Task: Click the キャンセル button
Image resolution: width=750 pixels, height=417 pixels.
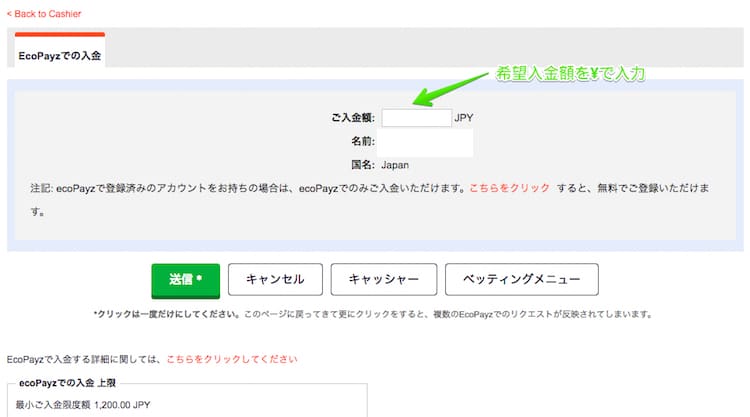Action: (275, 279)
